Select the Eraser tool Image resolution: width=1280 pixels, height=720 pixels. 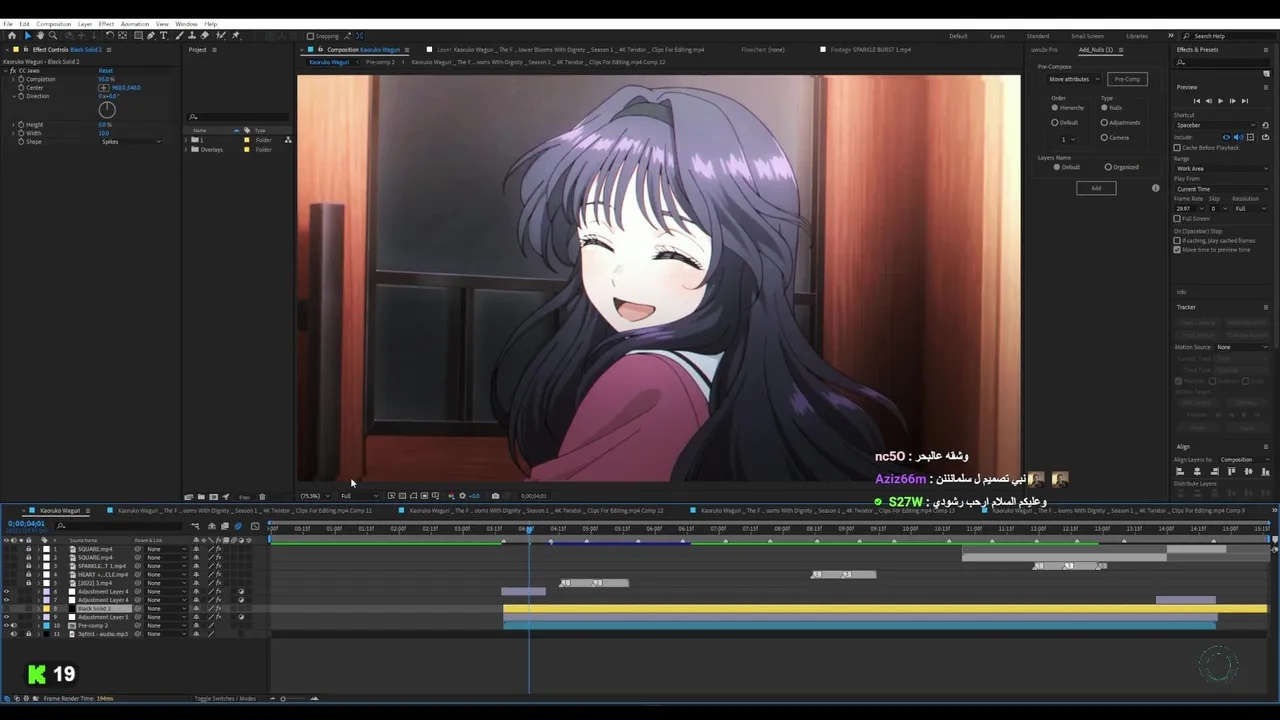pos(204,35)
